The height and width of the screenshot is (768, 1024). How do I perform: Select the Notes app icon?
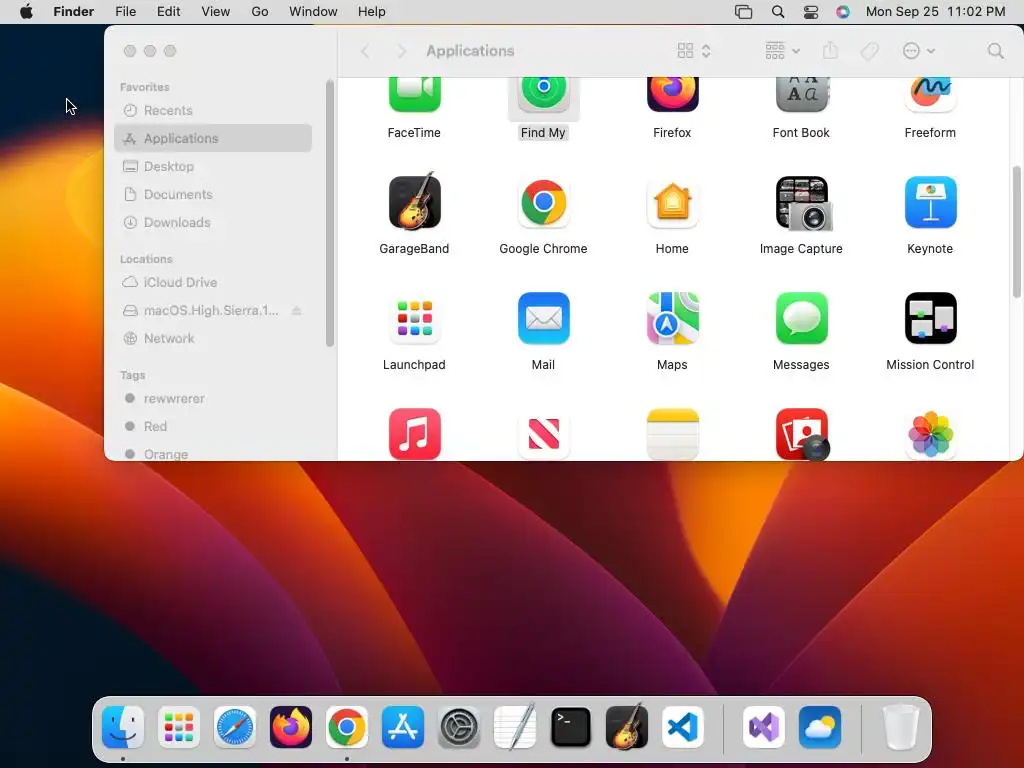672,434
